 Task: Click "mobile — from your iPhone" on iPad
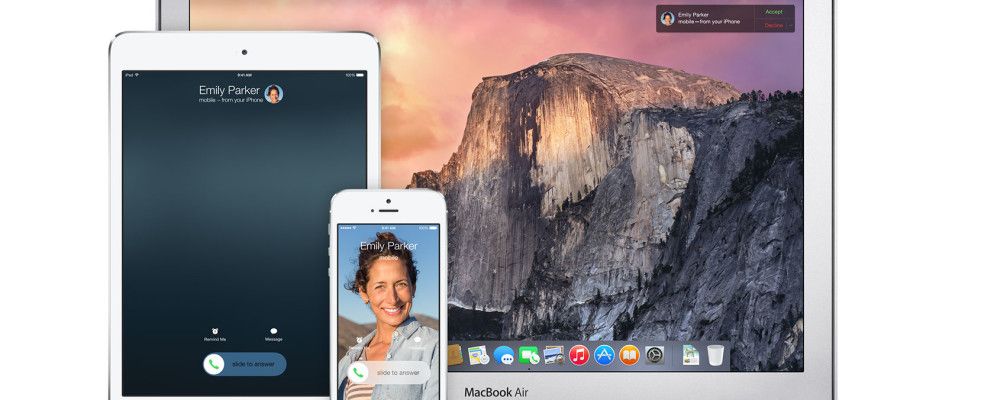point(231,100)
